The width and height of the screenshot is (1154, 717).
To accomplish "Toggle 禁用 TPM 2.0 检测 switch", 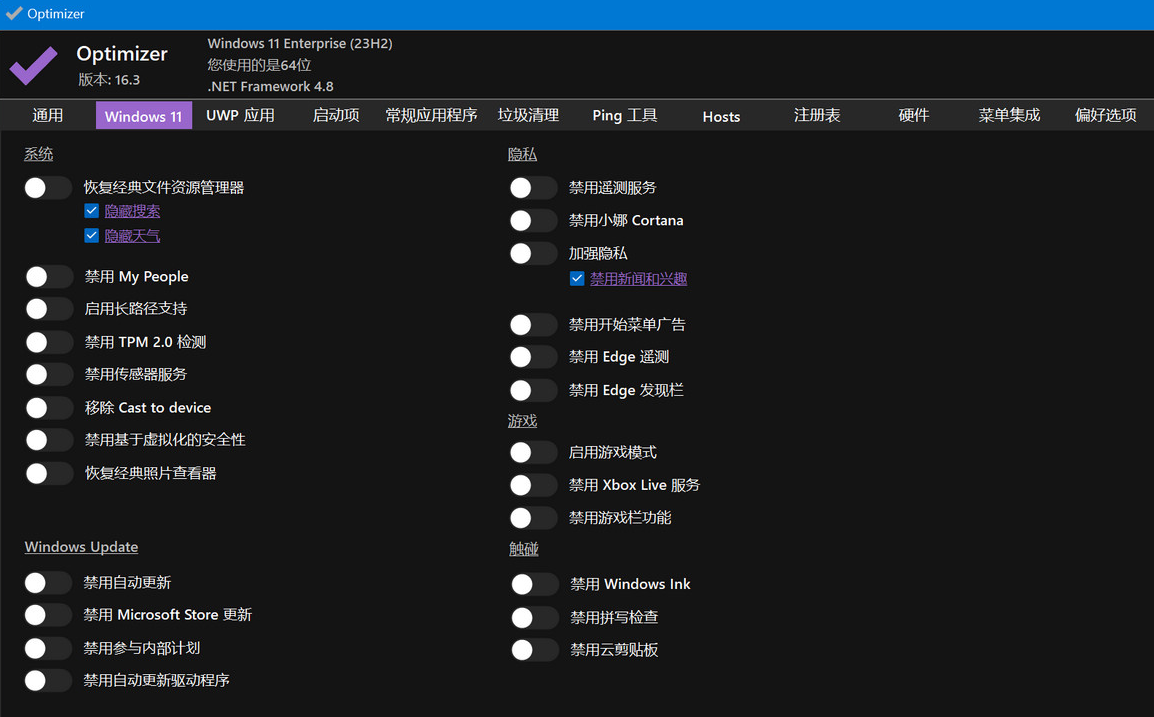I will [49, 342].
